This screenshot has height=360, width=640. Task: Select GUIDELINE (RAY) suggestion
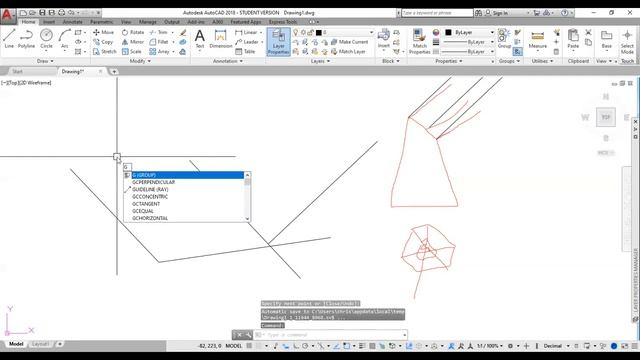point(184,190)
